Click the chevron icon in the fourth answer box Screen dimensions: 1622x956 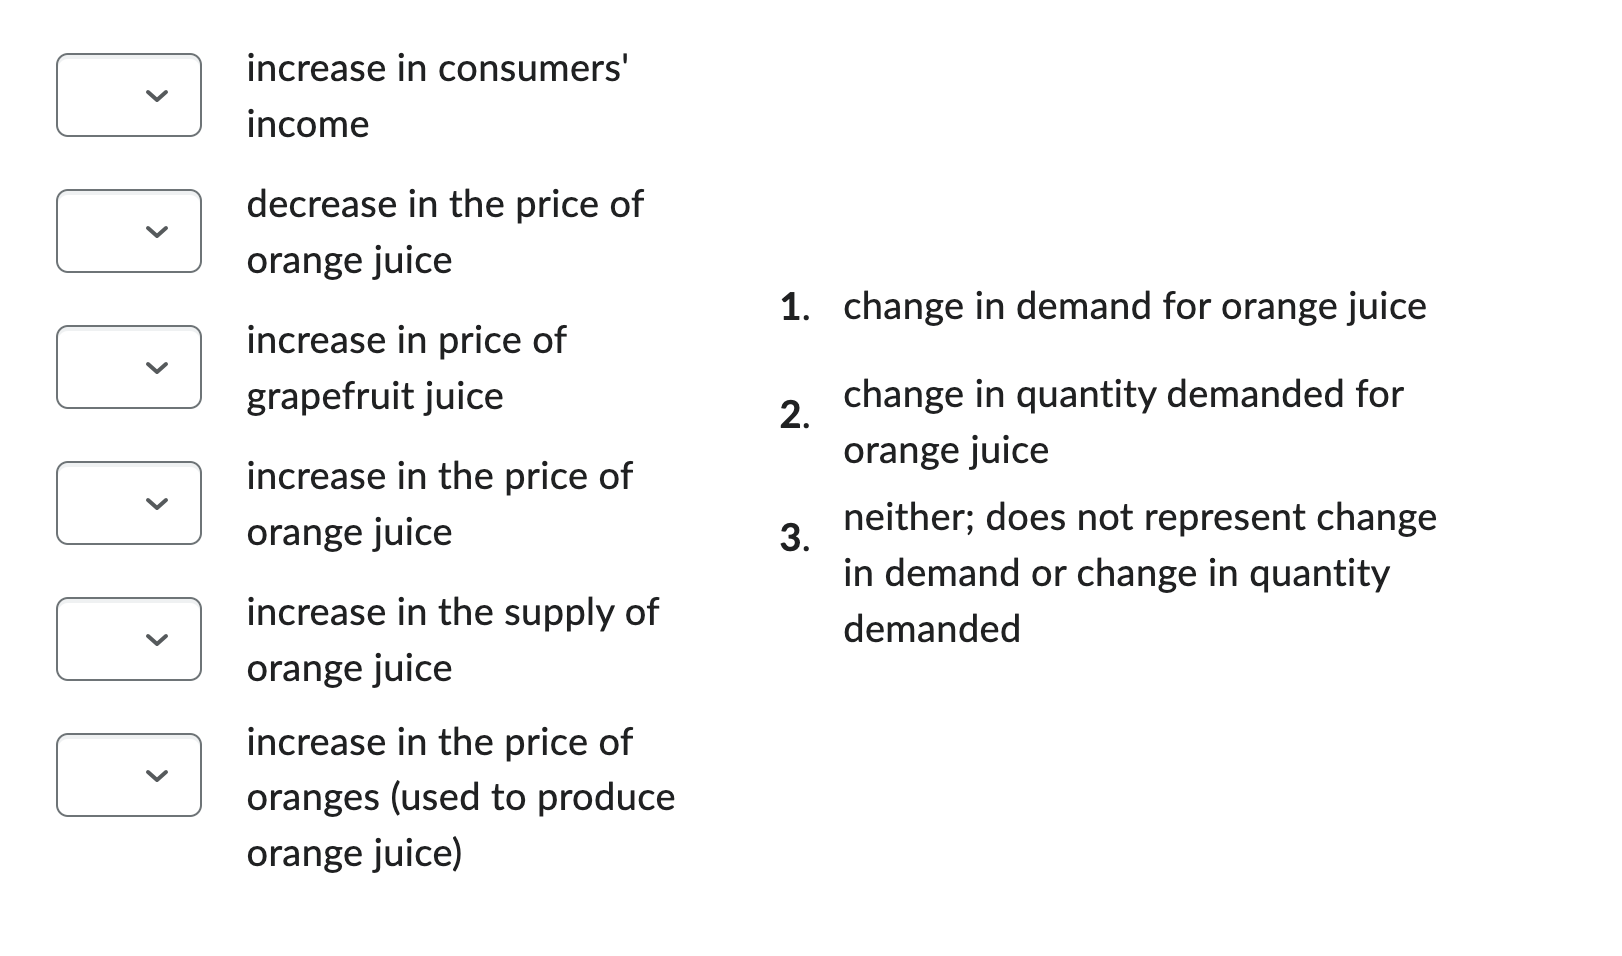tap(156, 504)
